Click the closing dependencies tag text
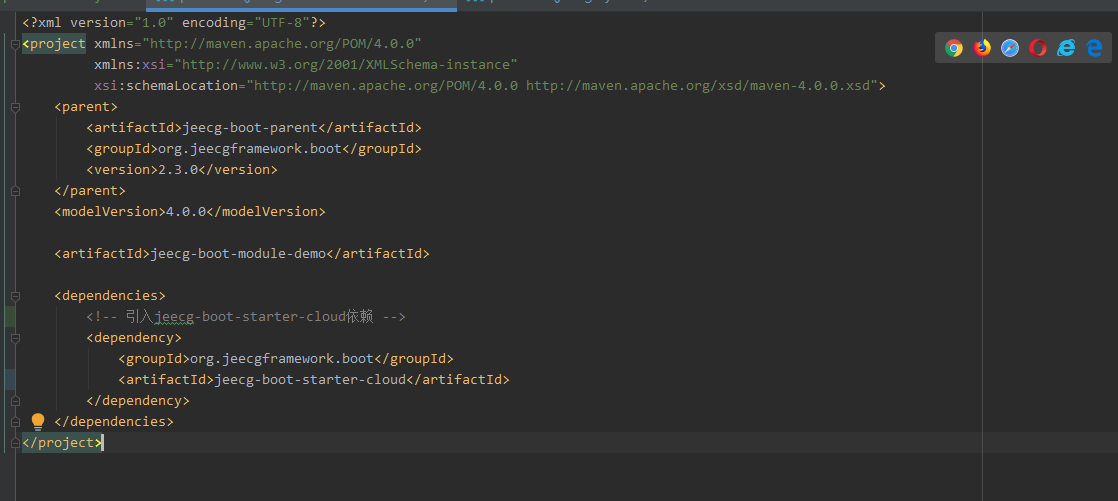 click(x=114, y=422)
